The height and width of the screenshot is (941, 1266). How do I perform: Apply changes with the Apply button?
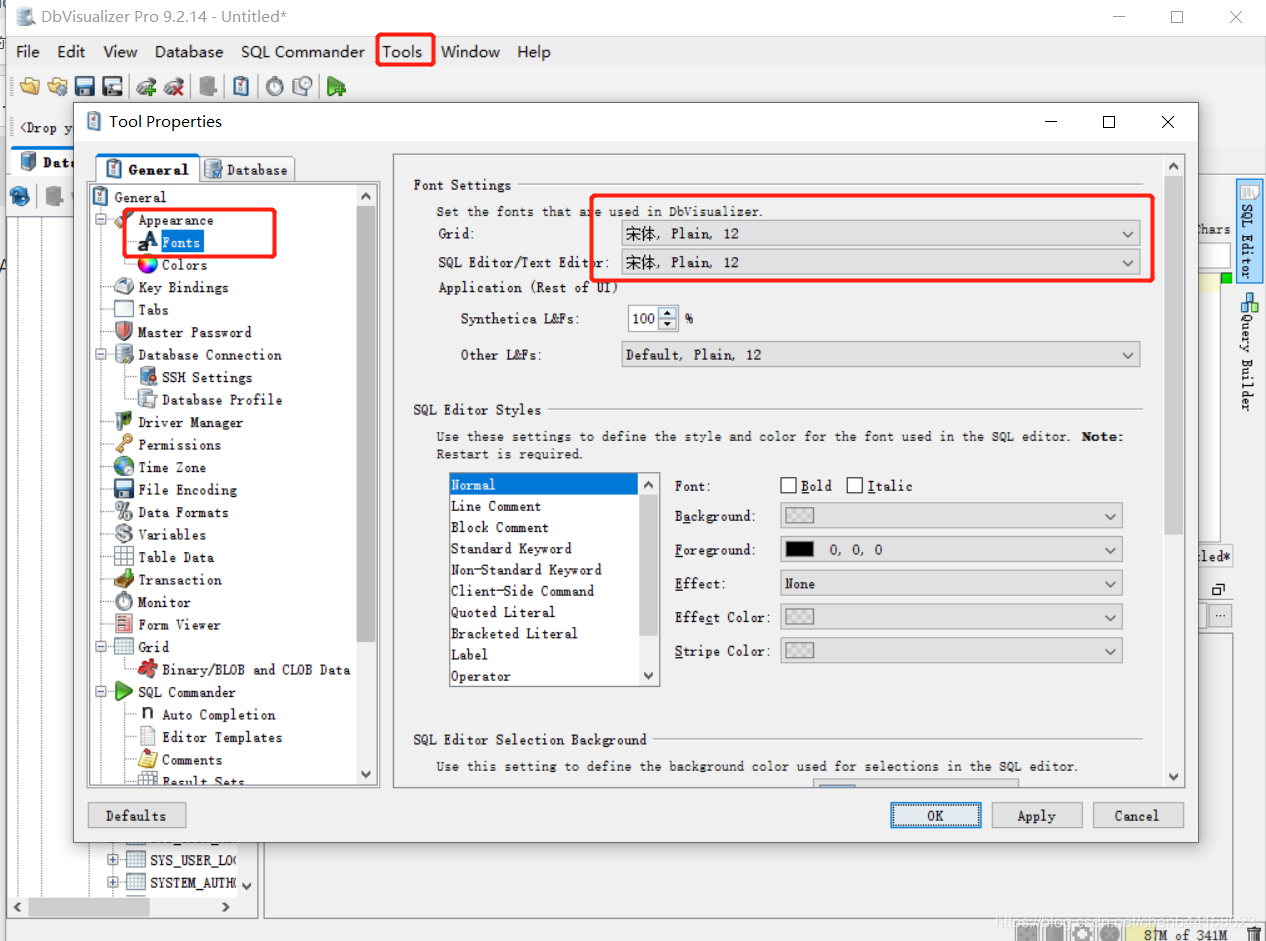tap(1036, 815)
